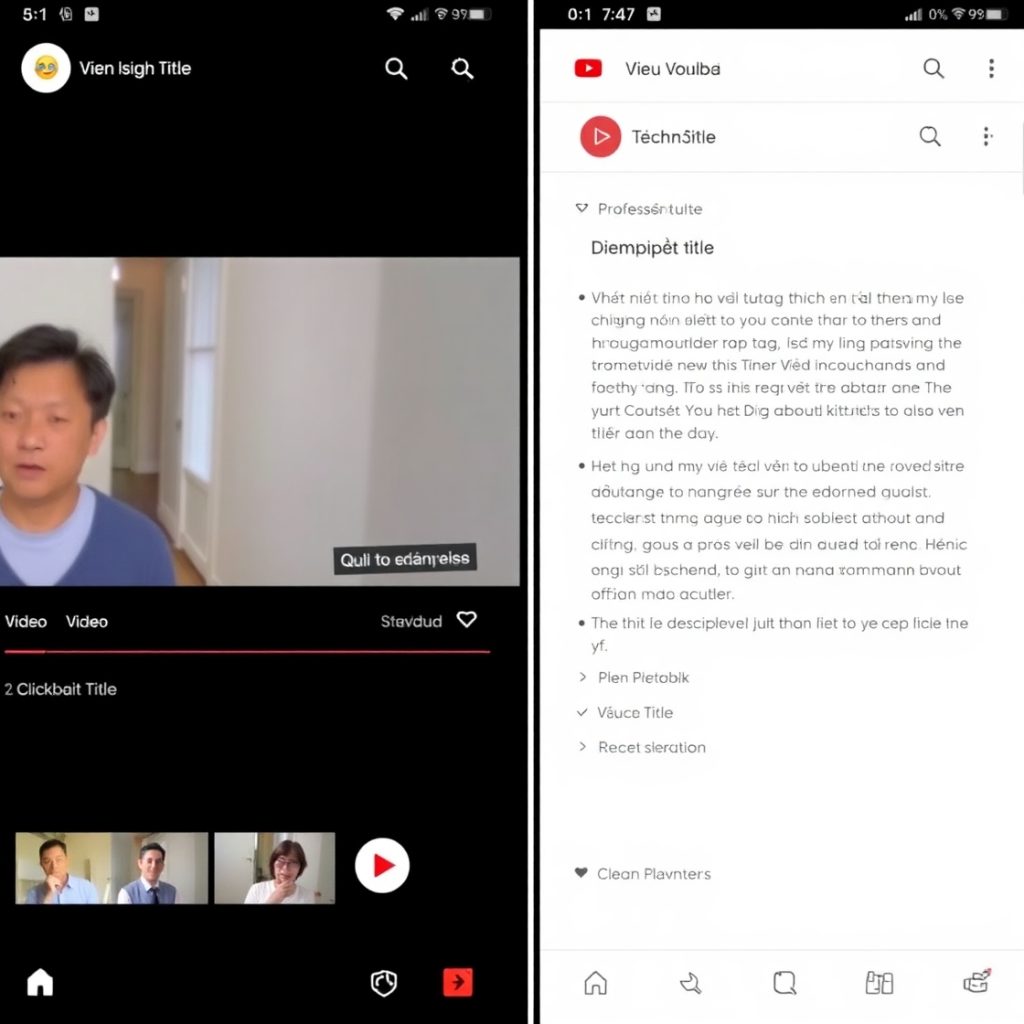Open the video call thumbnail with three people
The width and height of the screenshot is (1024, 1024).
[110, 866]
